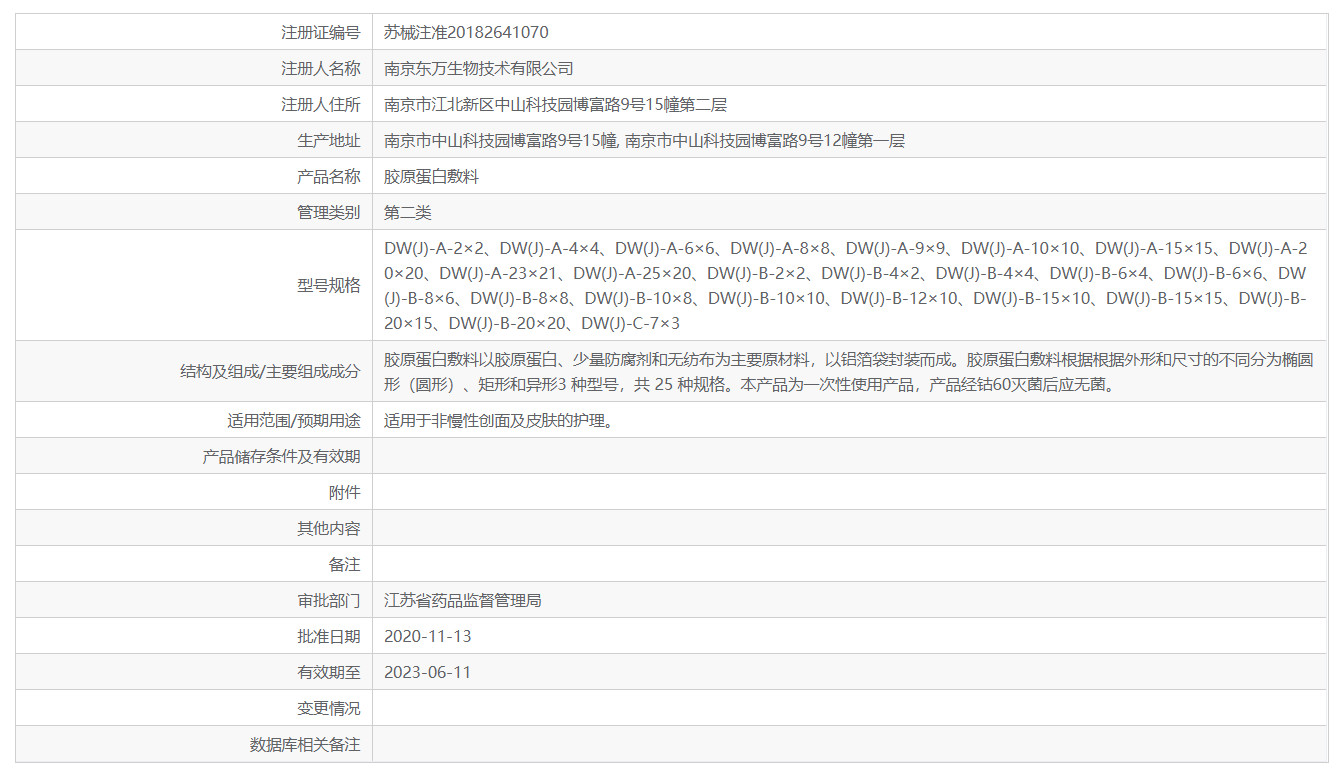Select registration number 苏械注准20182641070
Screen dimensions: 1342x773
[466, 32]
